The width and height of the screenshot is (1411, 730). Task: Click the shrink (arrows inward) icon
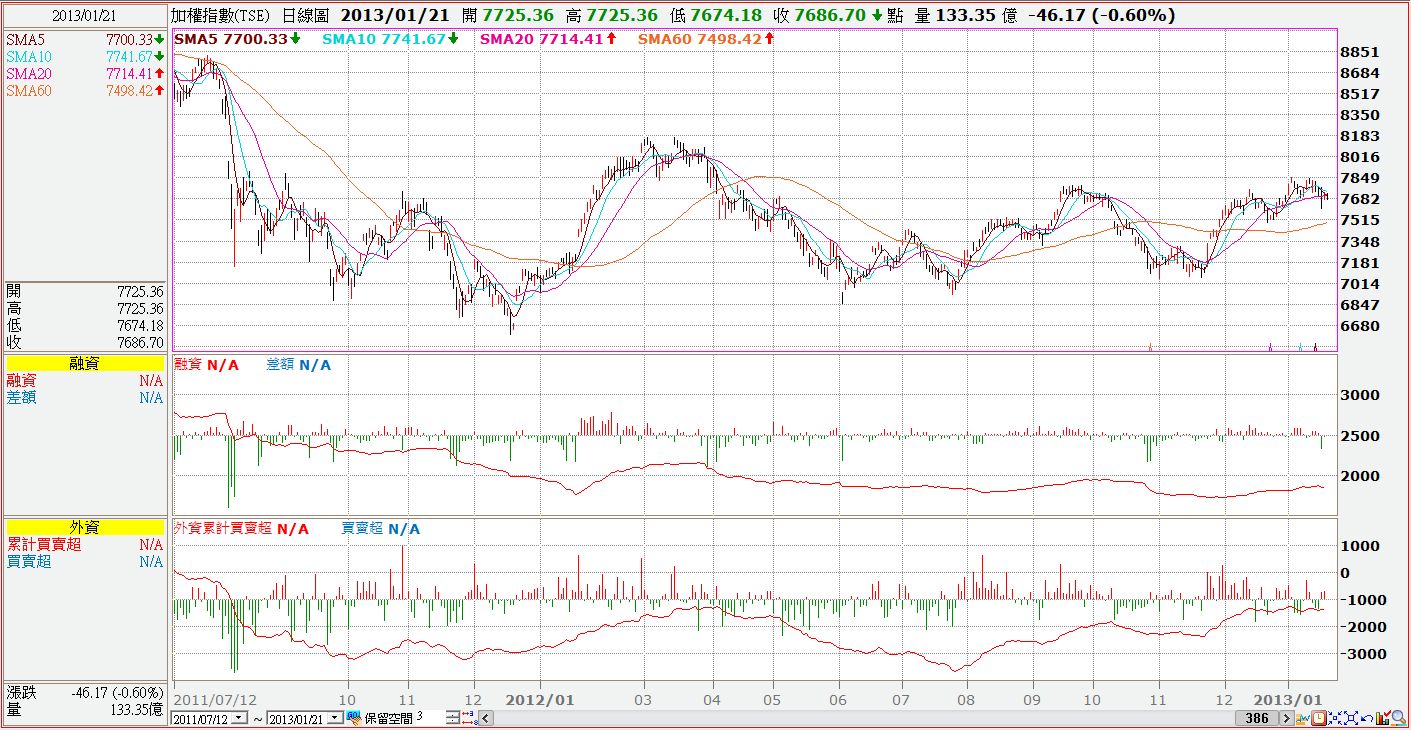[1335, 718]
